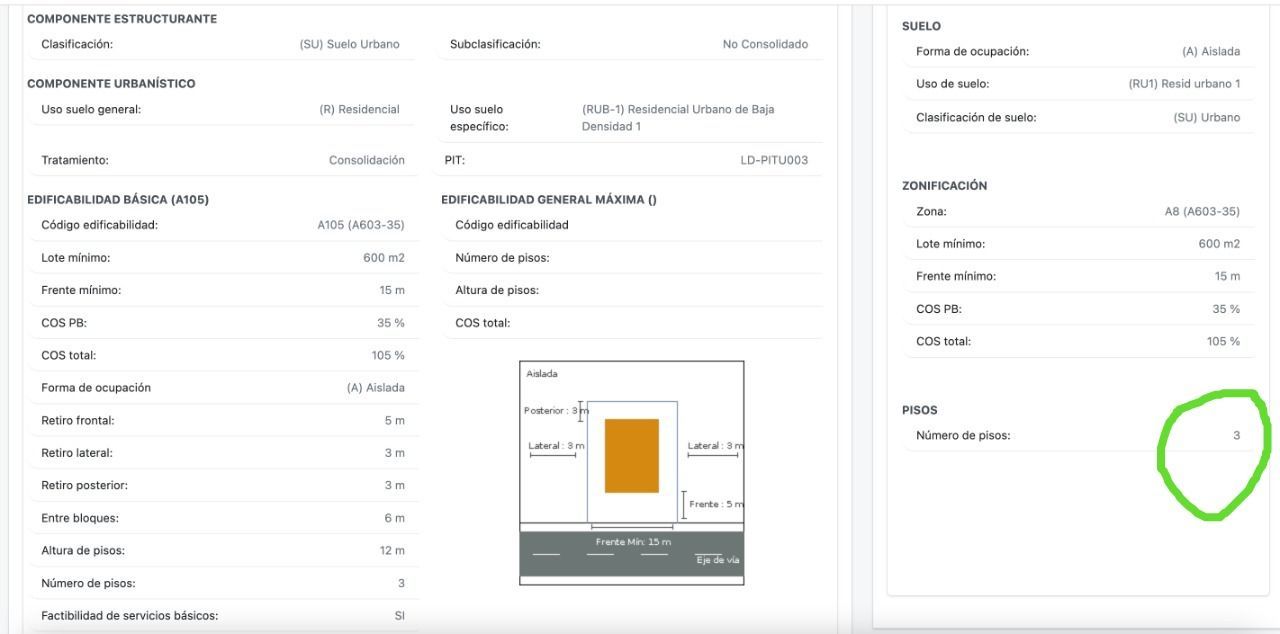Select the Entre bloques 6 m row
Viewport: 1280px width, 634px height.
223,518
